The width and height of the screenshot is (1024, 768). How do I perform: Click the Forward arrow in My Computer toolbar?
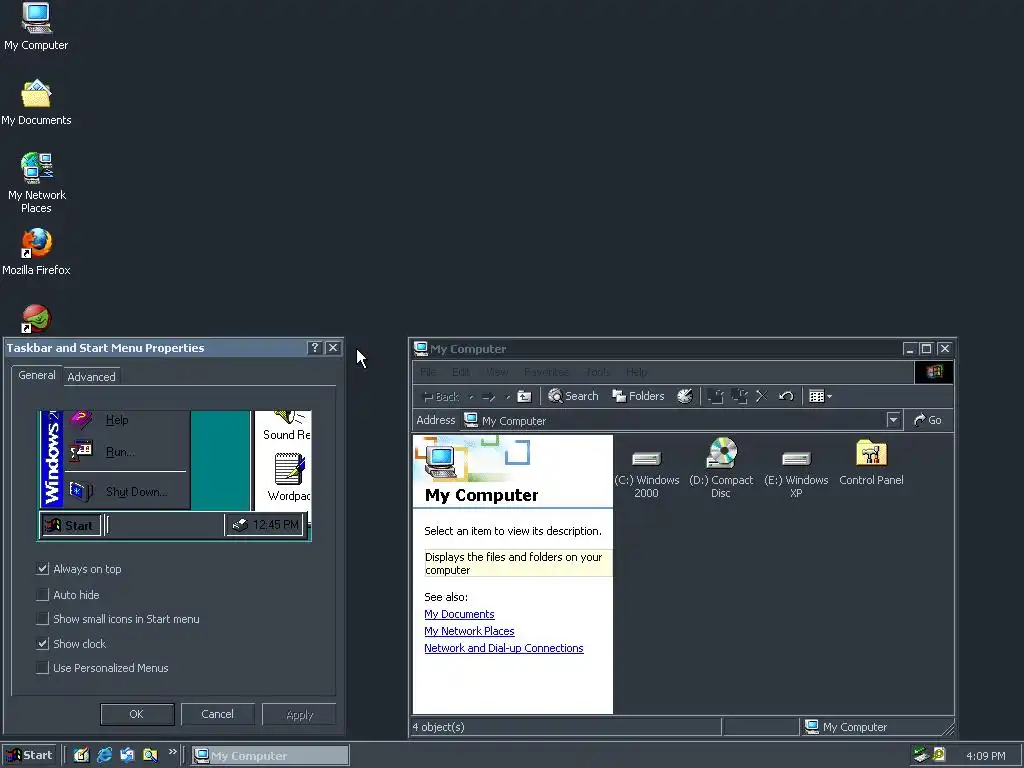489,396
